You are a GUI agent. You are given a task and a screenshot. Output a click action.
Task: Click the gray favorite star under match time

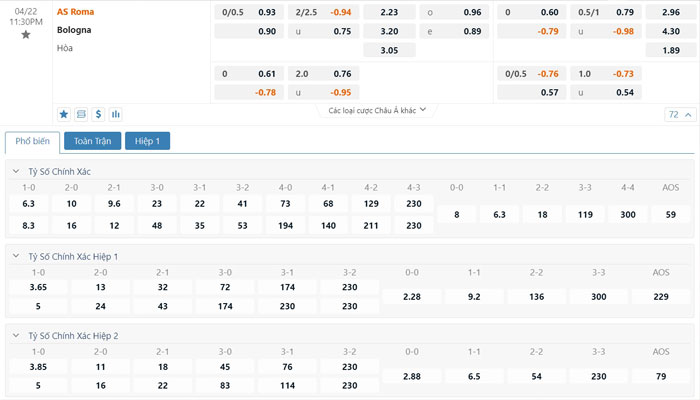pos(26,34)
